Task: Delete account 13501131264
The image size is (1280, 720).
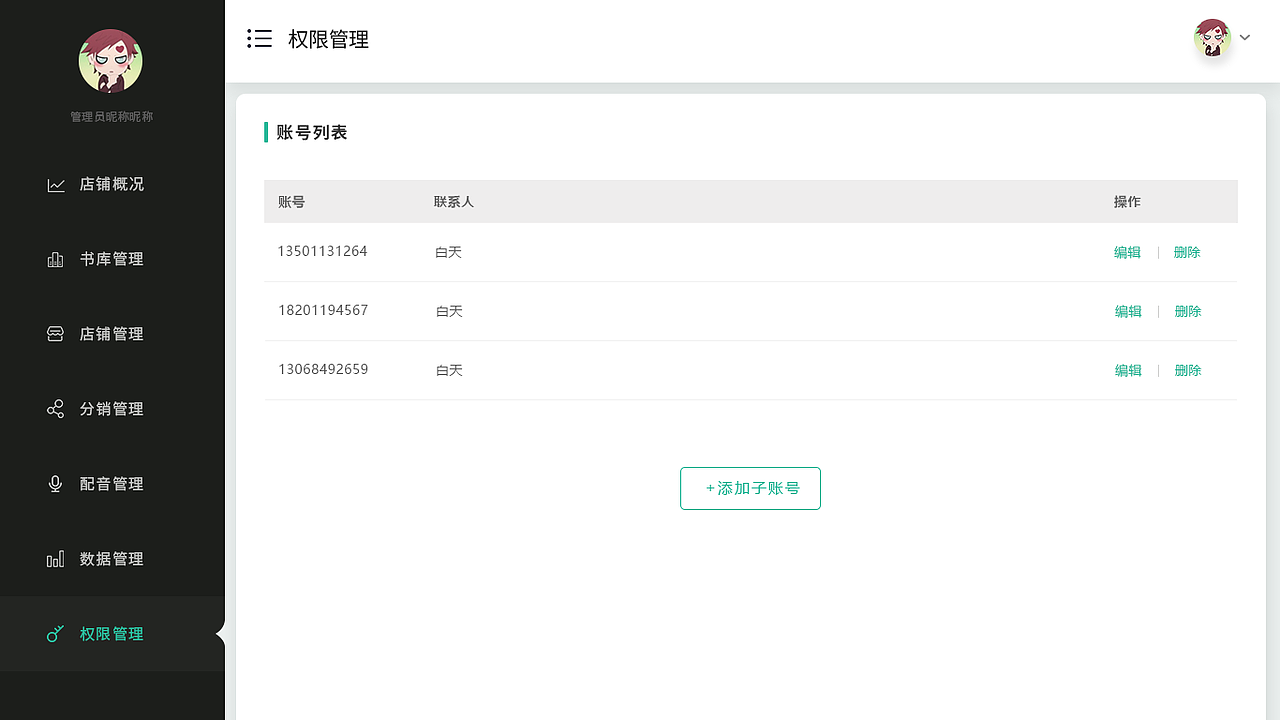Action: [1187, 252]
